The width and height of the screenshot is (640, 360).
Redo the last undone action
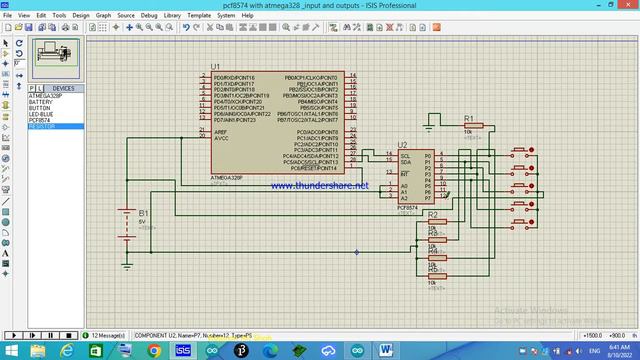click(197, 27)
